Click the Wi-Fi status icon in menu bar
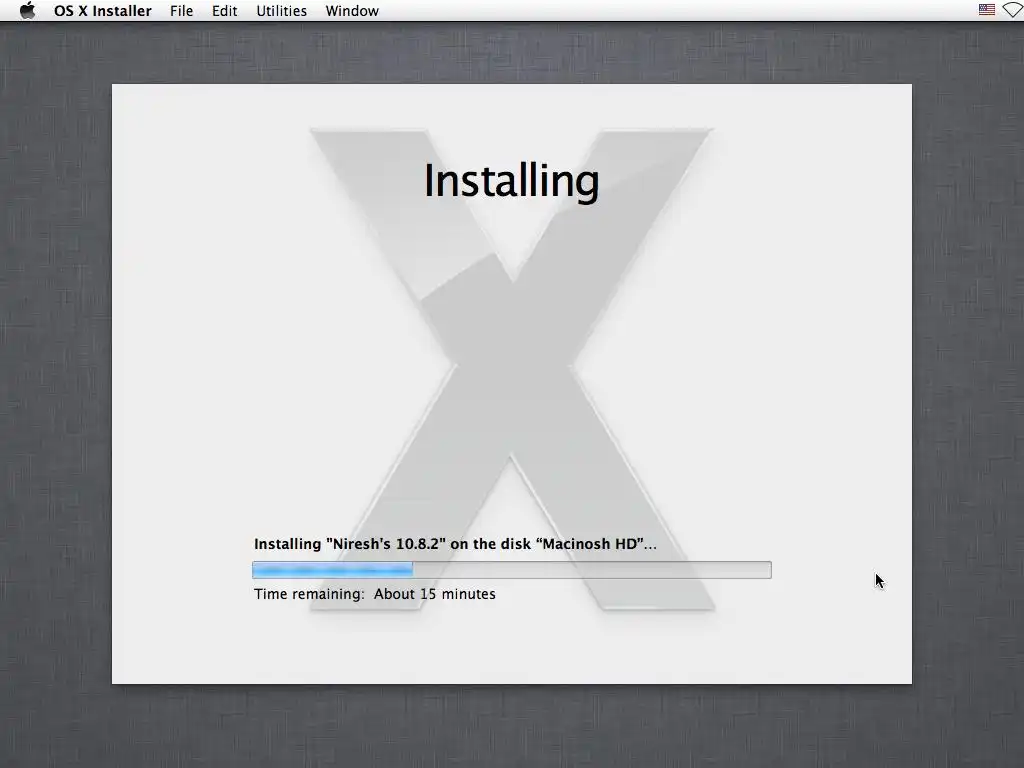The height and width of the screenshot is (768, 1024). 1013,10
